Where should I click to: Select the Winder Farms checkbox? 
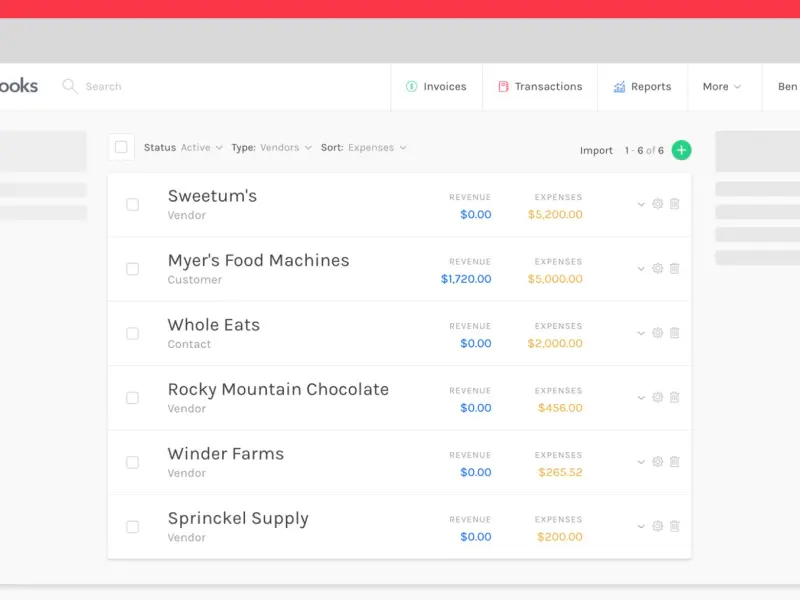pyautogui.click(x=132, y=462)
